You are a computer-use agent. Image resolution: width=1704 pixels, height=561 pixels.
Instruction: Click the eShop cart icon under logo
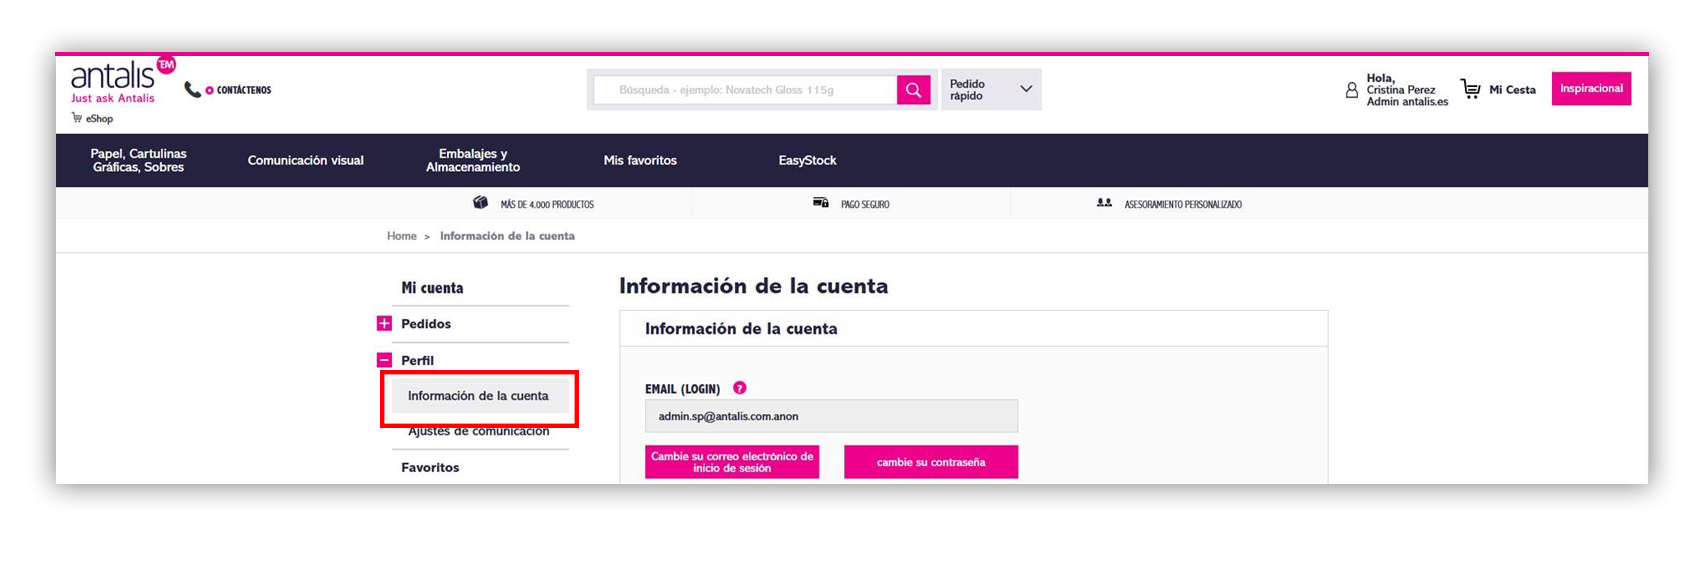(x=77, y=118)
